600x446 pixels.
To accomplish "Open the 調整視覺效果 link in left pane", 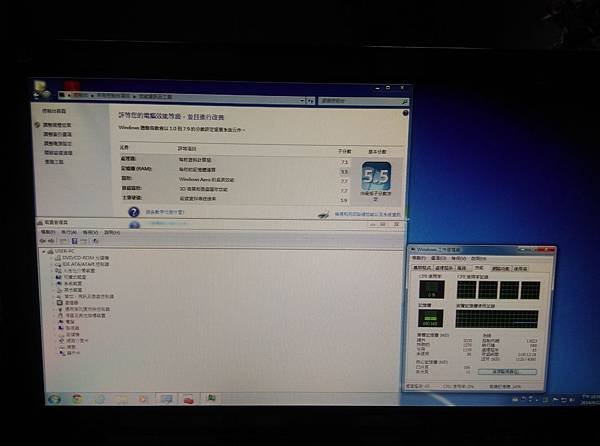I will 57,125.
